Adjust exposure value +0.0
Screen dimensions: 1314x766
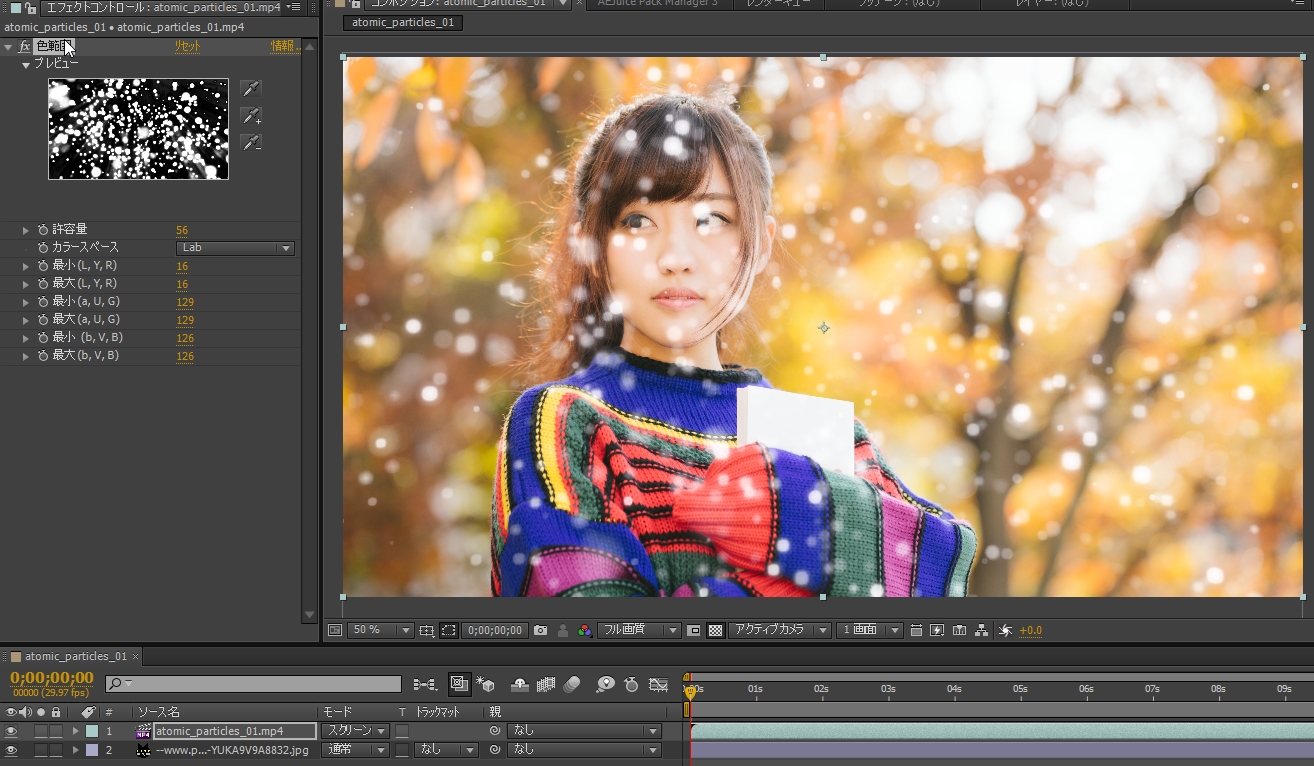1030,631
